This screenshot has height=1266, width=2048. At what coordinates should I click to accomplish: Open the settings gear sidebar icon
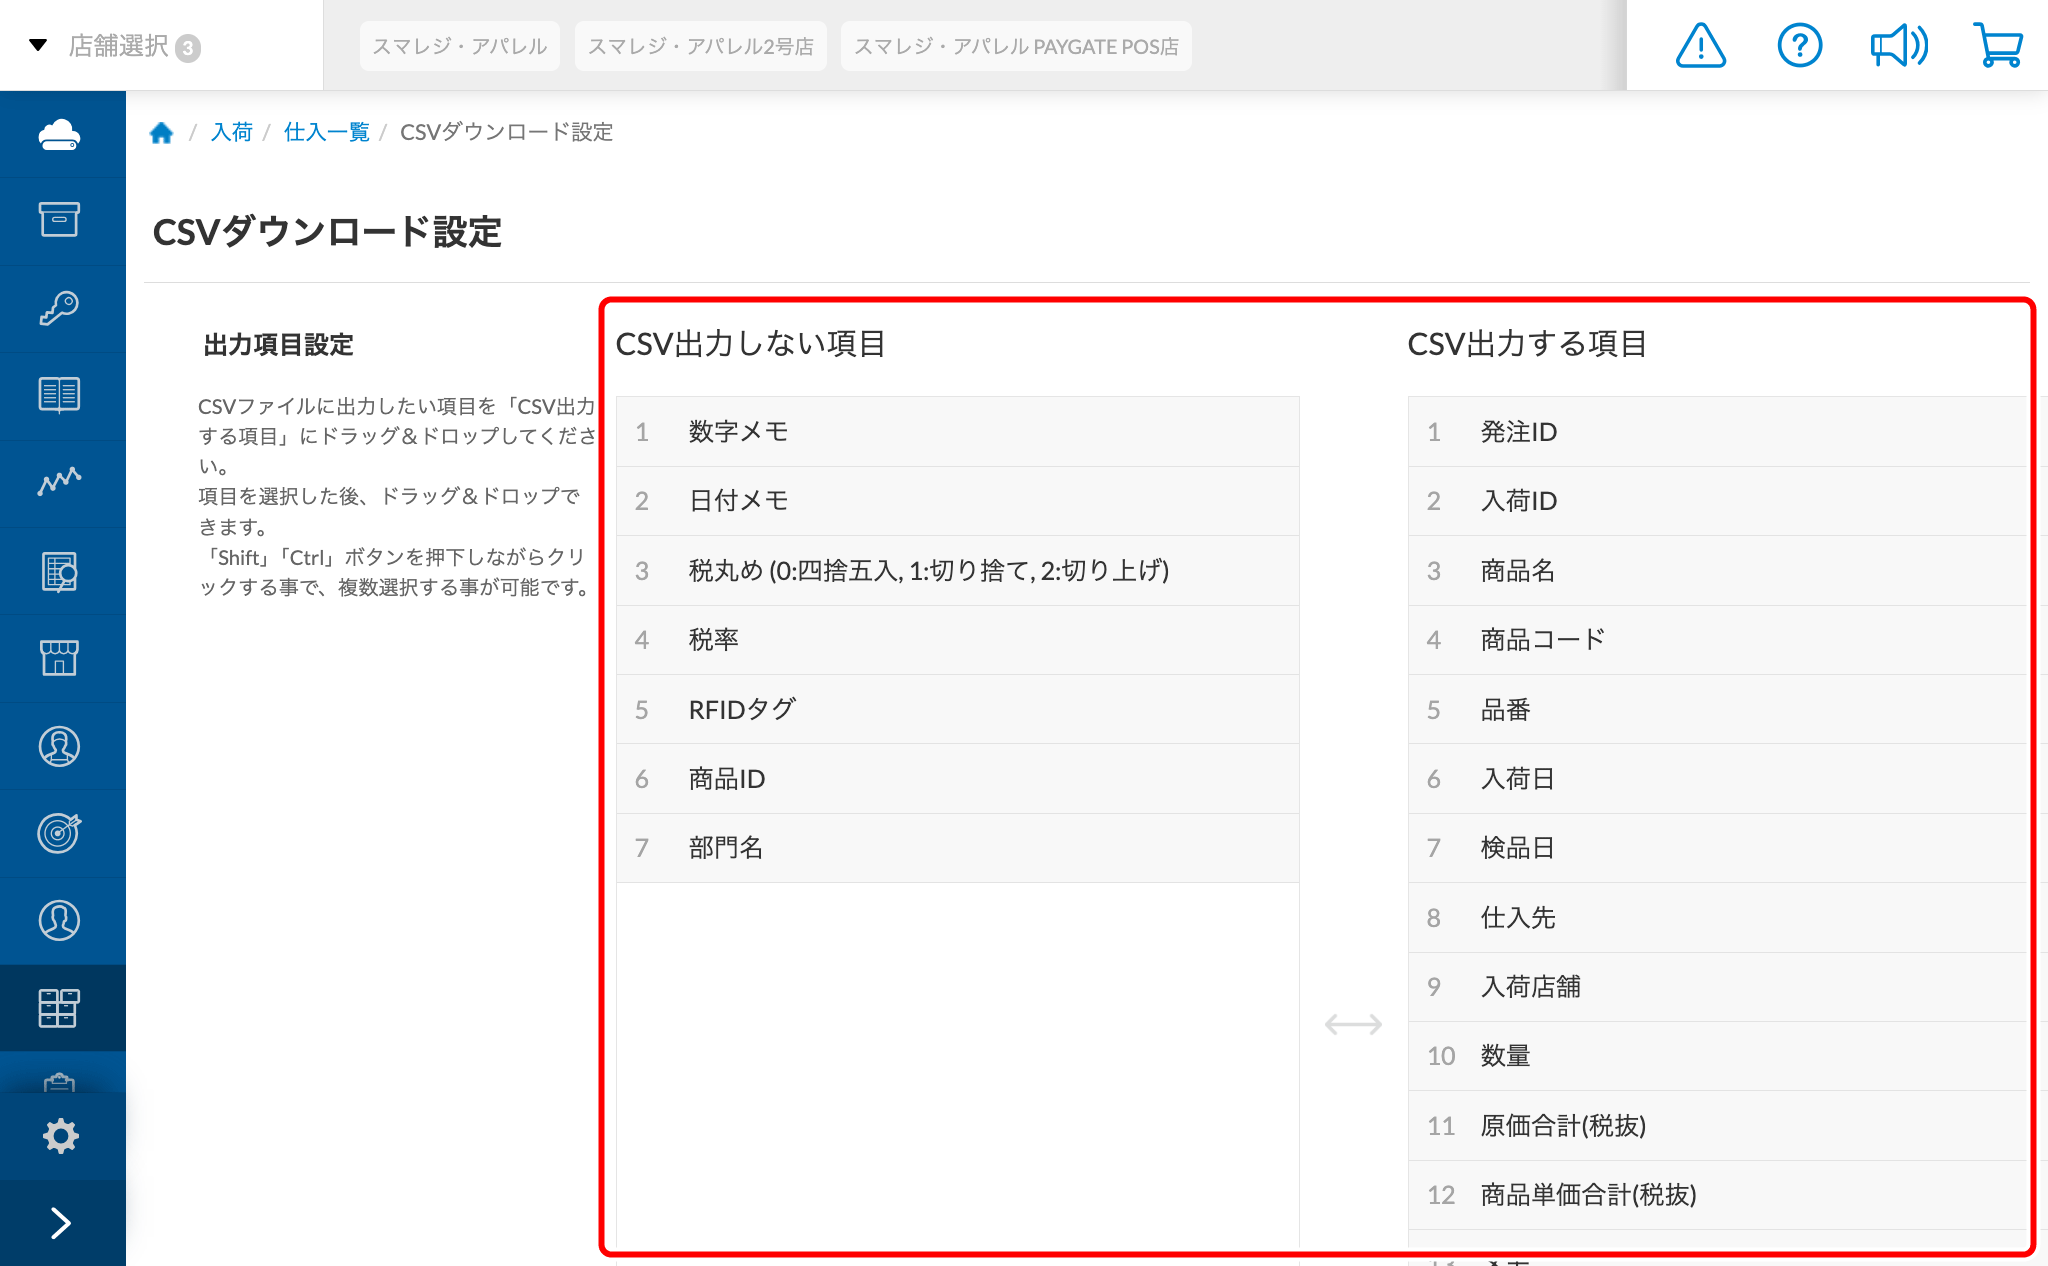pyautogui.click(x=60, y=1136)
